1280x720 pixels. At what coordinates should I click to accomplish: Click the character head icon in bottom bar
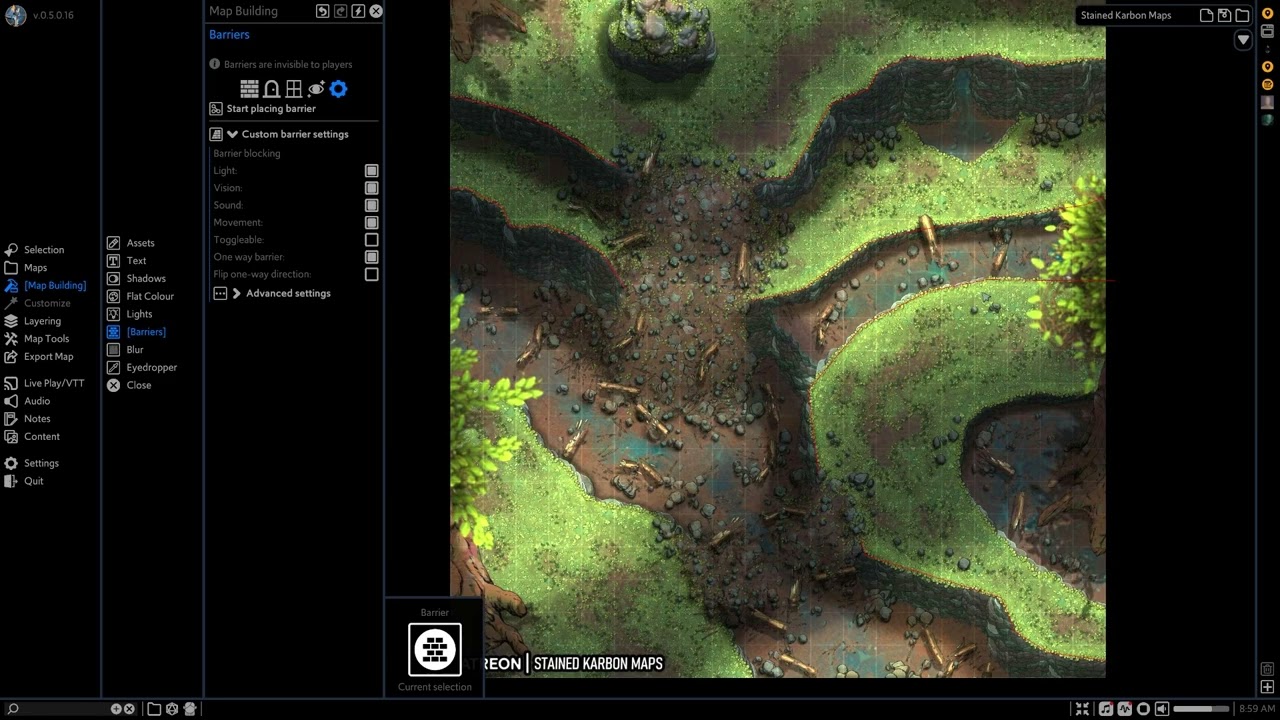pos(189,709)
